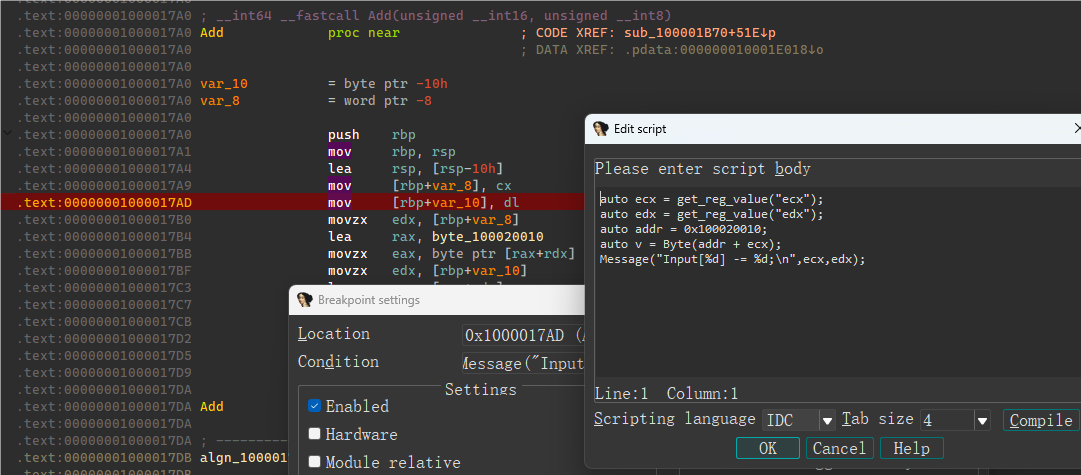Open Help for the script editor
The height and width of the screenshot is (475, 1081).
click(x=911, y=448)
